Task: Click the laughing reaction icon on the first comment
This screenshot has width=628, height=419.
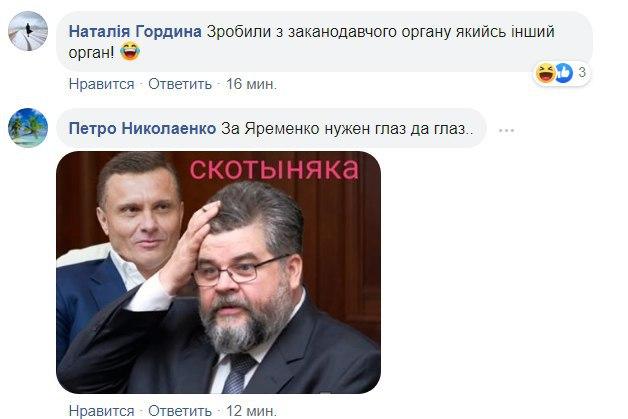Action: pyautogui.click(x=545, y=73)
